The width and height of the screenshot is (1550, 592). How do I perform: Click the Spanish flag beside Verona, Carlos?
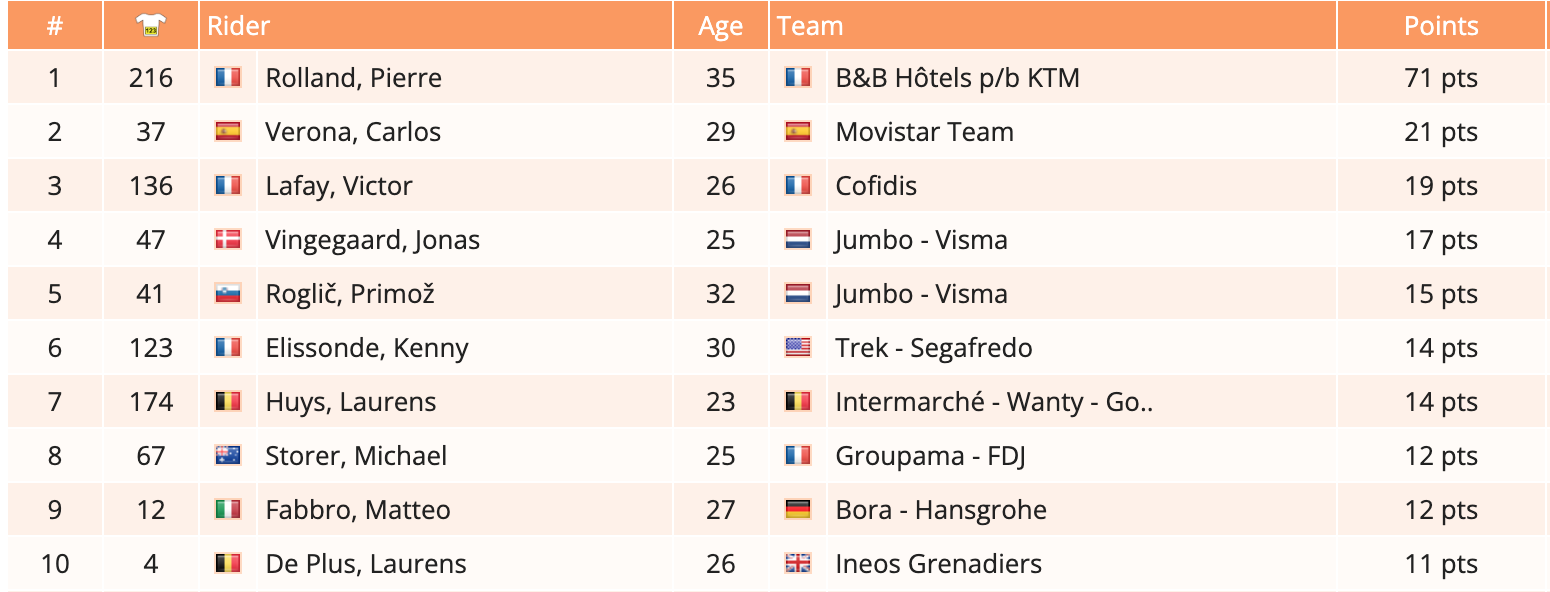pos(228,132)
